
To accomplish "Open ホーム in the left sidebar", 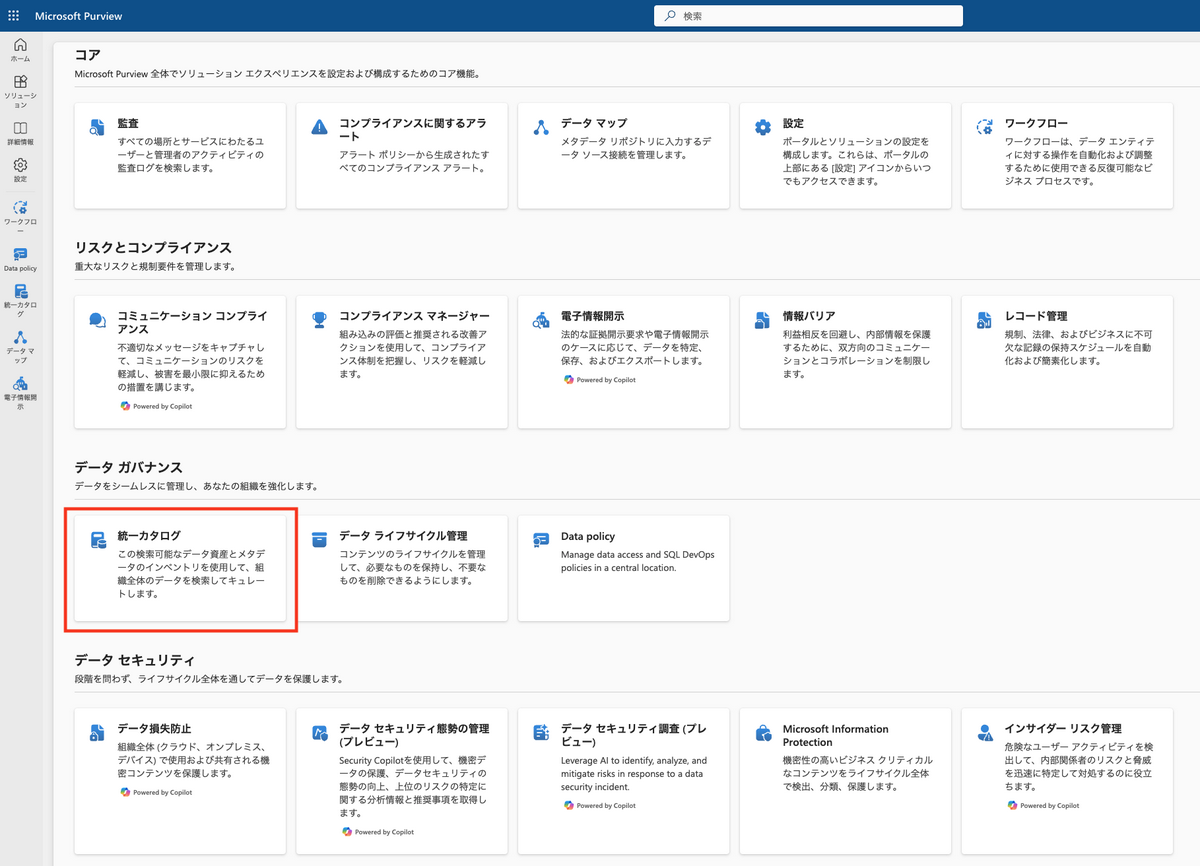I will point(20,50).
